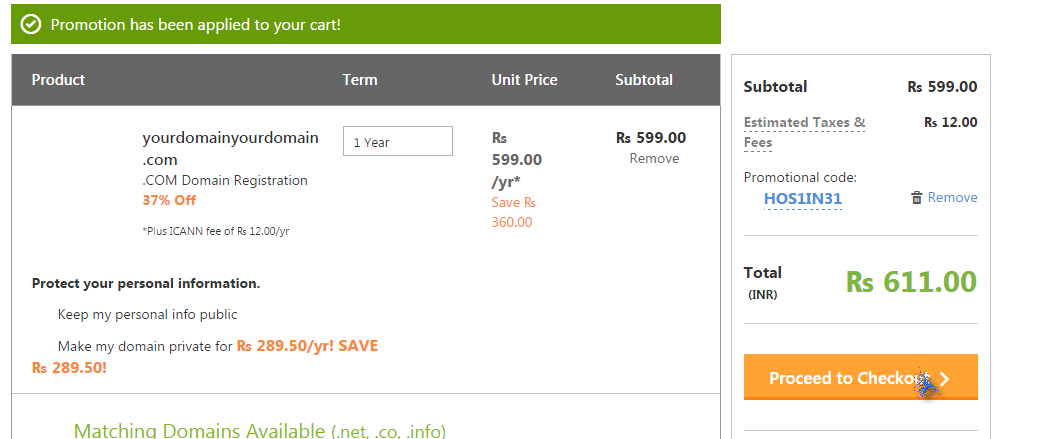Select Keep my personal info public option
This screenshot has width=1044, height=439.
147,314
